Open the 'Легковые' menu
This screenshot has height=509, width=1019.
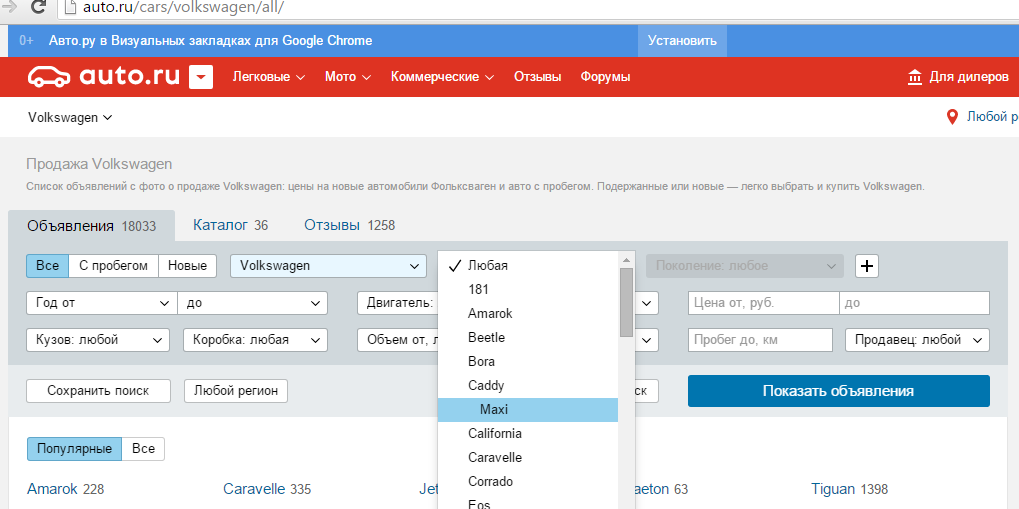(x=269, y=77)
